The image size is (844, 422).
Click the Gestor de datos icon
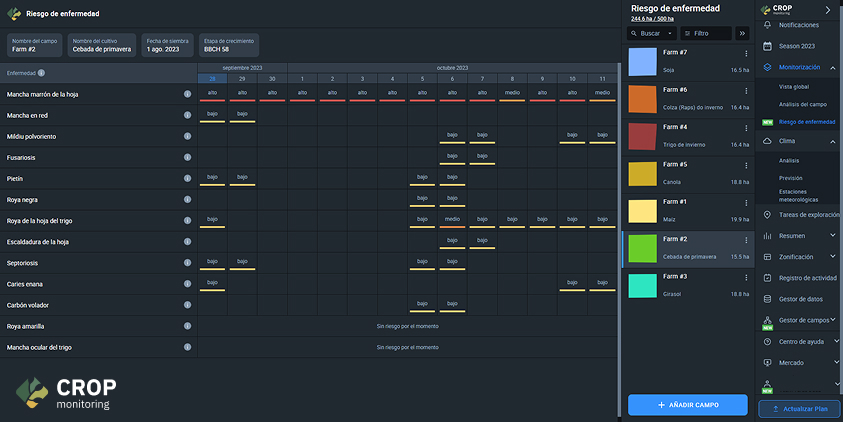click(x=768, y=299)
